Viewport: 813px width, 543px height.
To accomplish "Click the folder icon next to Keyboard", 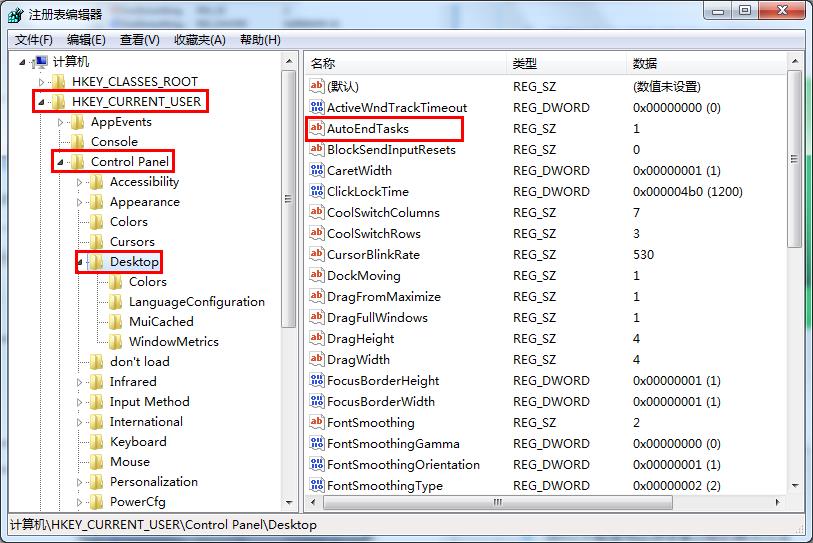I will point(96,442).
